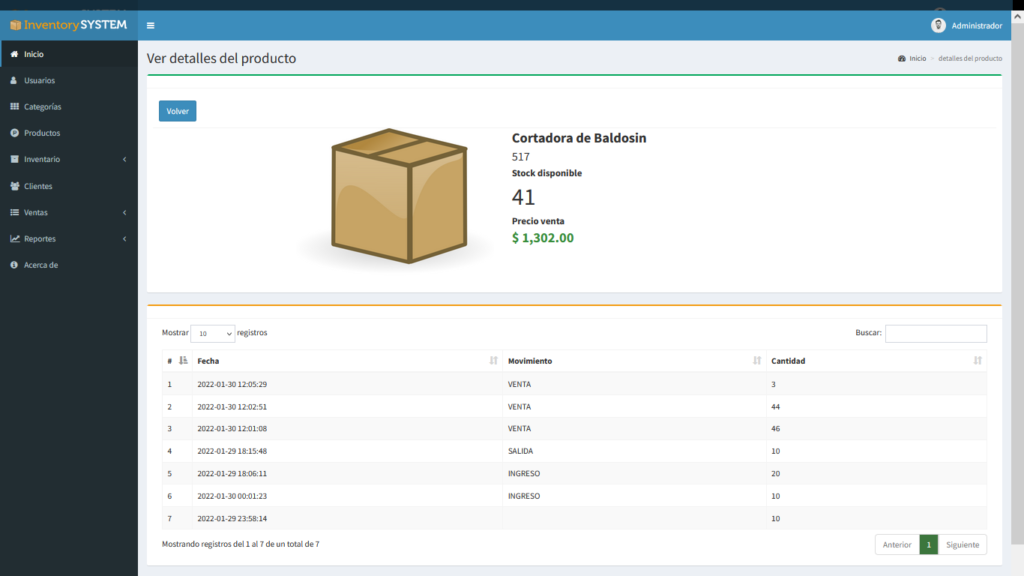Click the Inicio home icon
Screen dimensions: 1024x576
(15, 54)
